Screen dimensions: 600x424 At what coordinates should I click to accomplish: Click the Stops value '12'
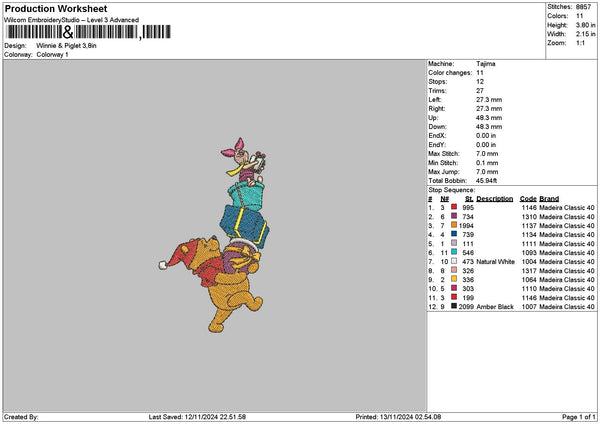click(x=480, y=82)
